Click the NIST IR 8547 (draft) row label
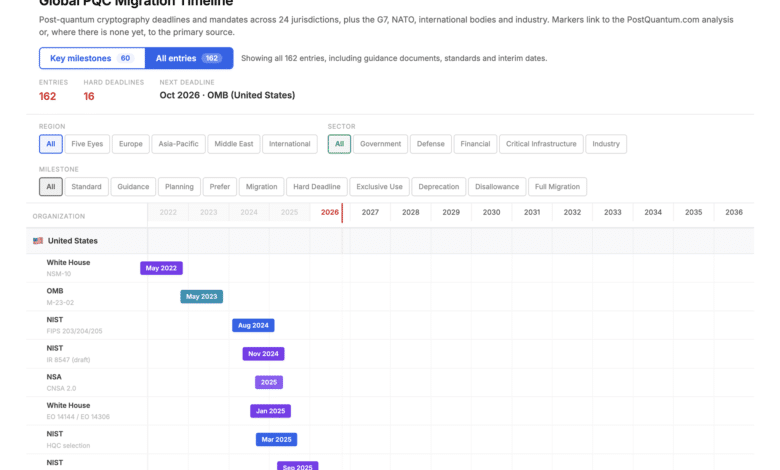 click(68, 354)
